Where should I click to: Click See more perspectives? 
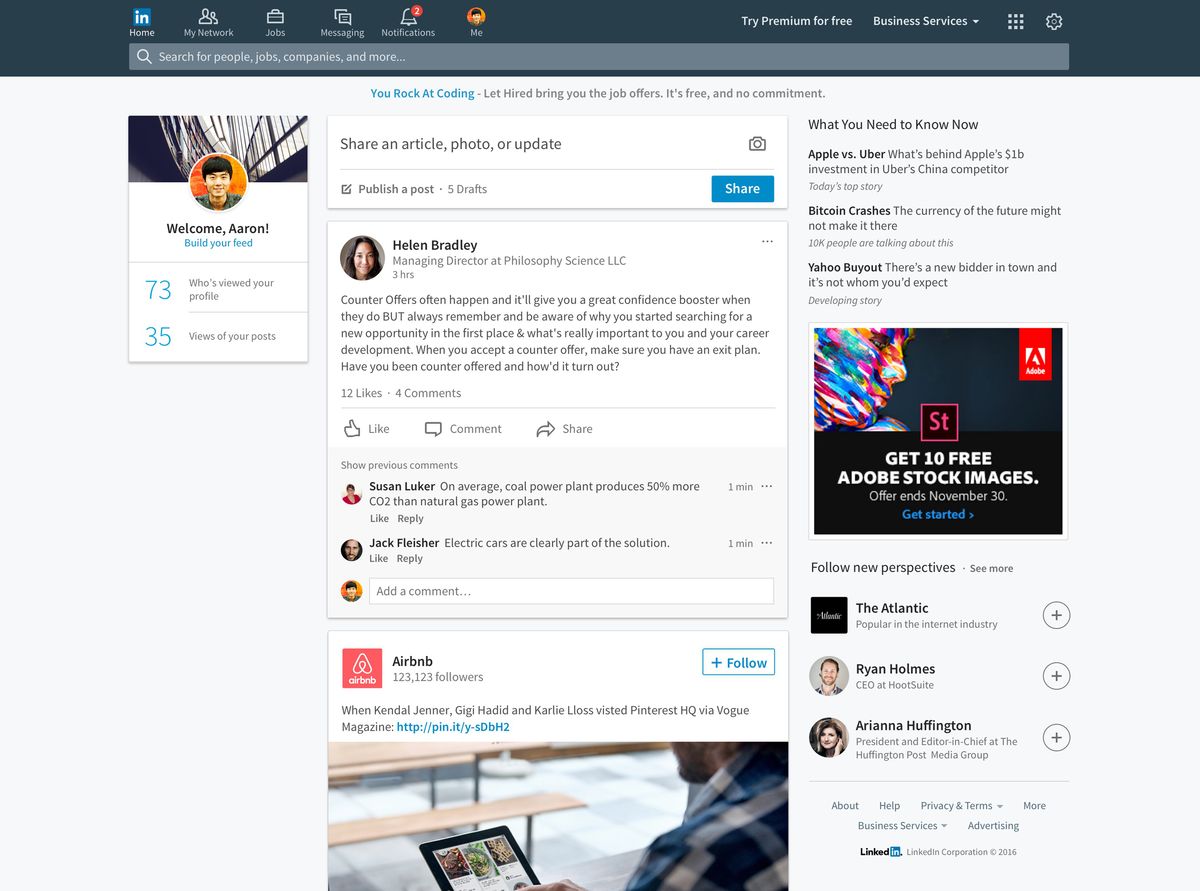click(991, 569)
